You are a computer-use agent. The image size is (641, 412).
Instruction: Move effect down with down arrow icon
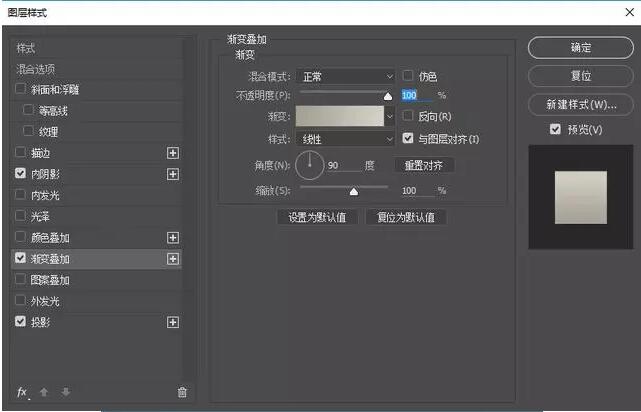(65, 392)
